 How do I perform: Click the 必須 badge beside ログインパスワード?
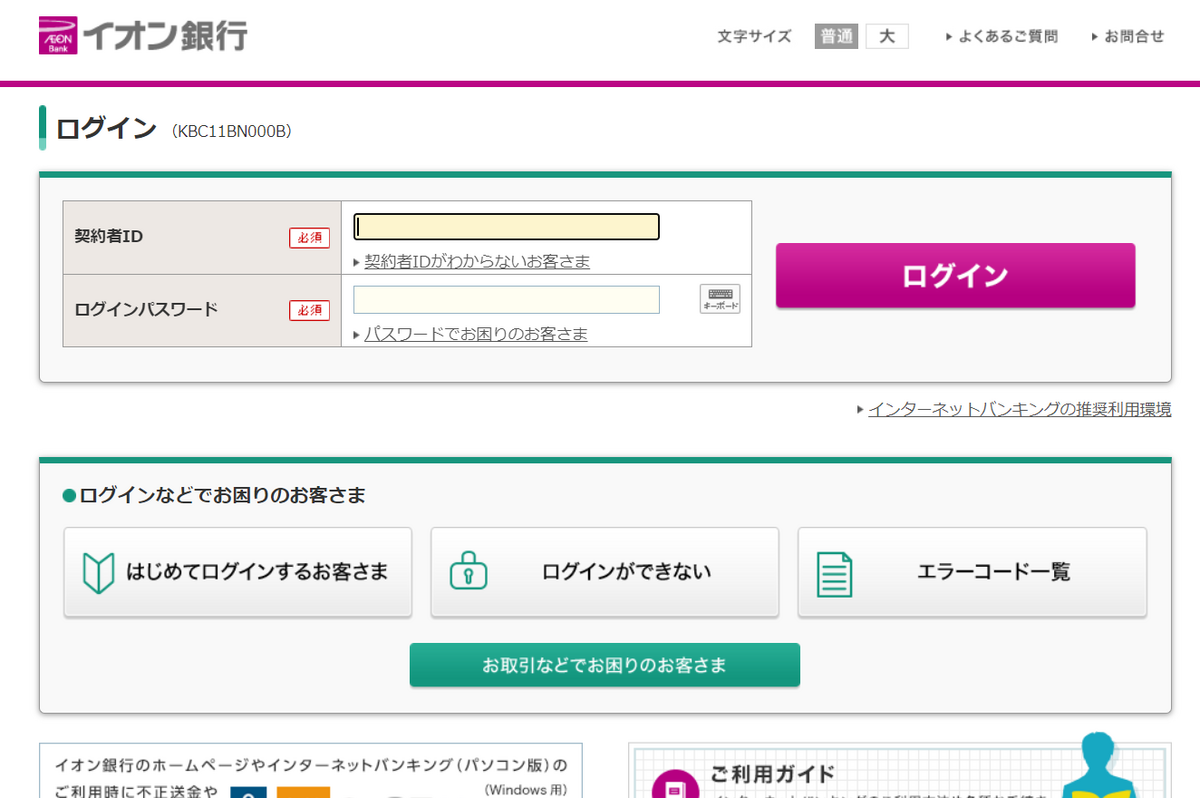pos(309,311)
